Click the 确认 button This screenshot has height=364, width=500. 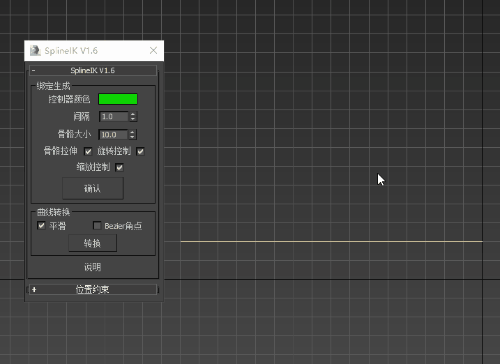[x=93, y=189]
